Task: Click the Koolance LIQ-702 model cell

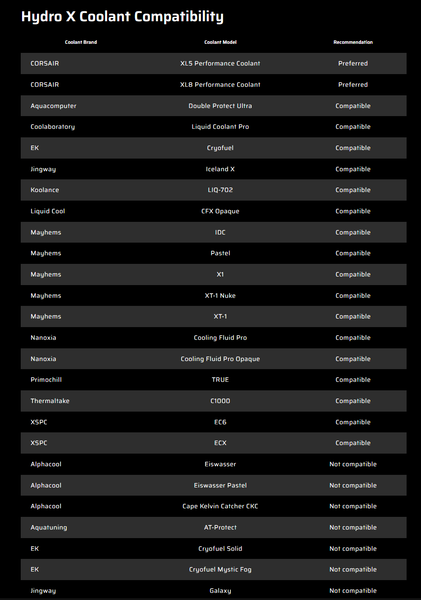Action: point(220,190)
